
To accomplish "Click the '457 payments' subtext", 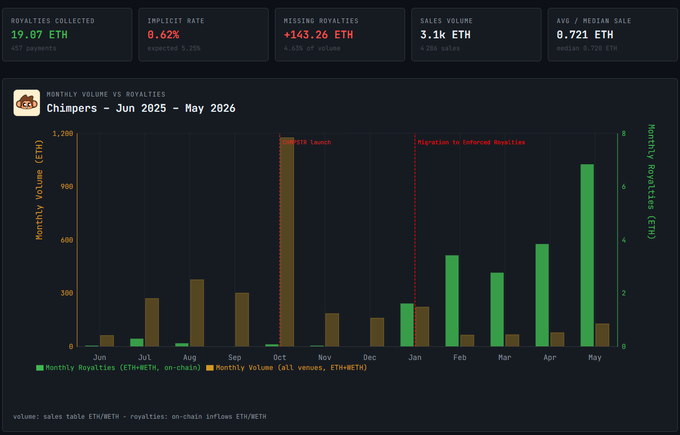I will click(x=33, y=48).
